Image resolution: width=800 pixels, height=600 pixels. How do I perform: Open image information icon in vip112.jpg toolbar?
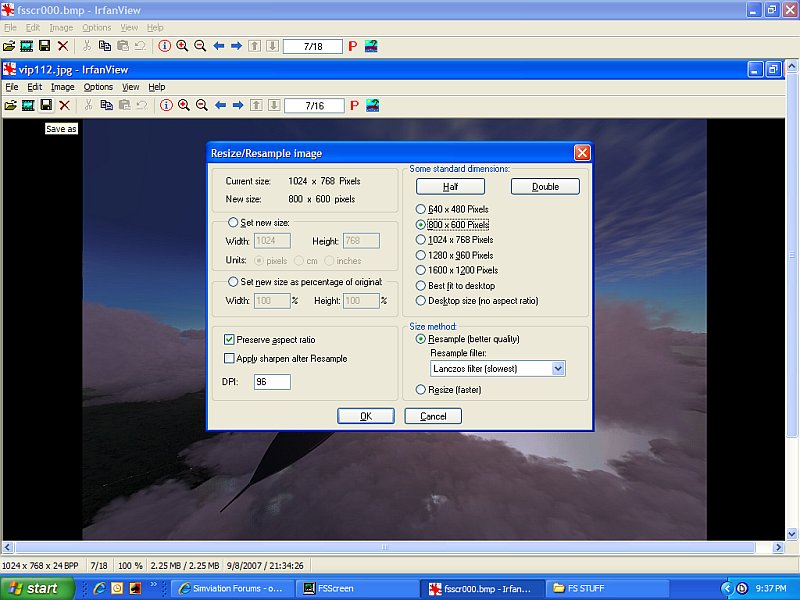[166, 105]
